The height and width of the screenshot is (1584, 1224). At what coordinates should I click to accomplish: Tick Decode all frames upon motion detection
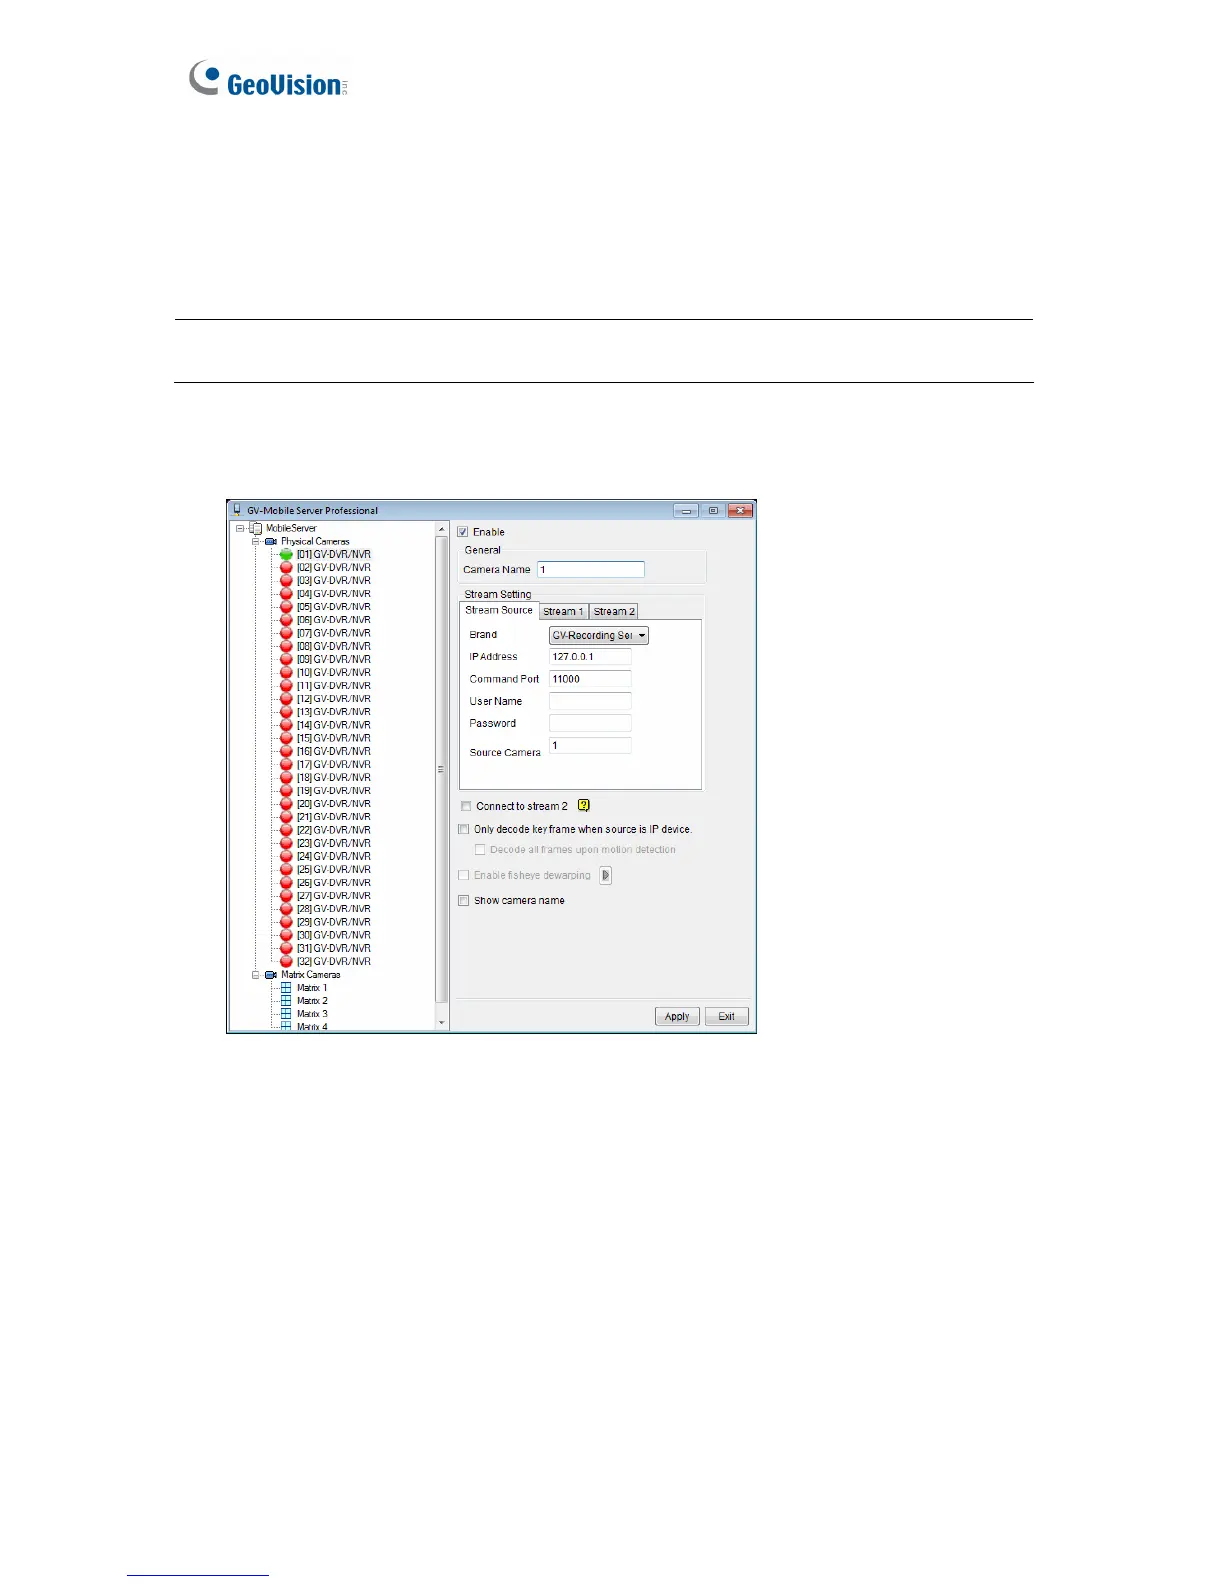click(x=480, y=850)
